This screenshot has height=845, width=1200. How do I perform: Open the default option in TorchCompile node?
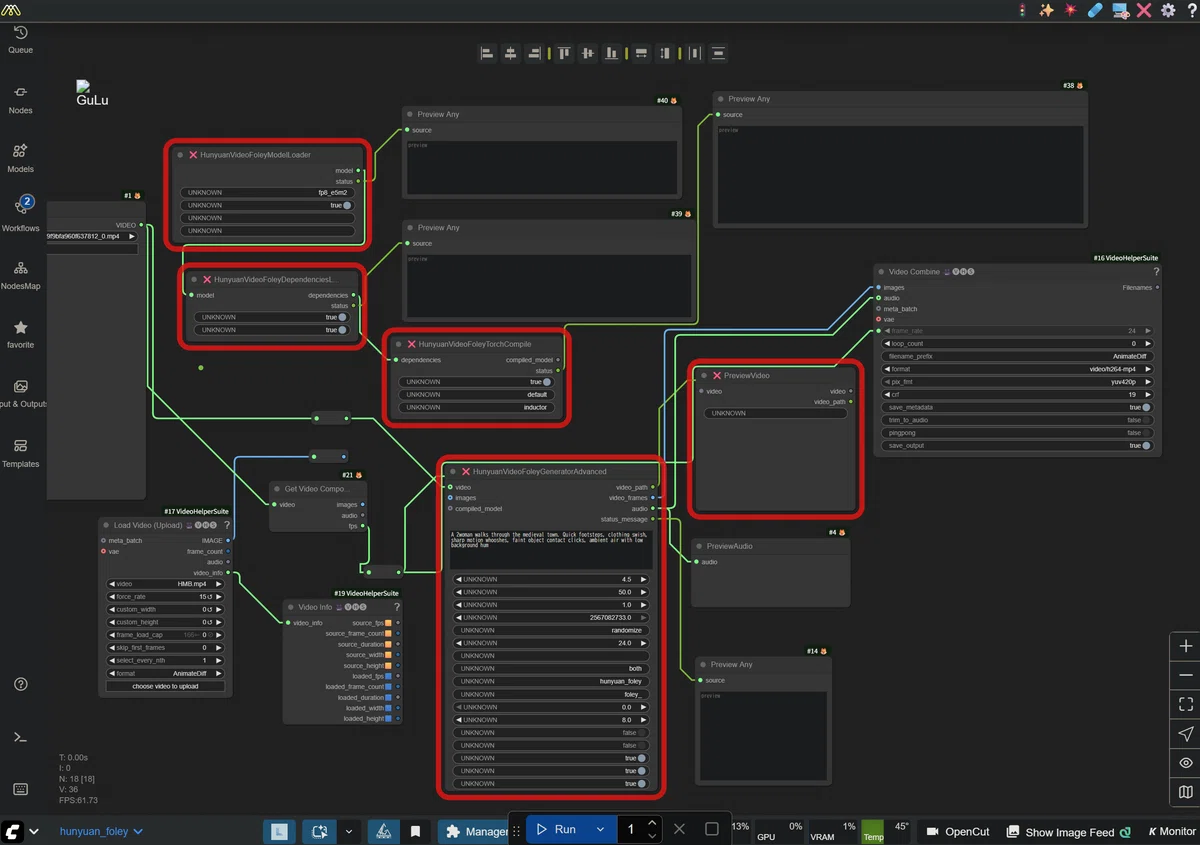476,395
